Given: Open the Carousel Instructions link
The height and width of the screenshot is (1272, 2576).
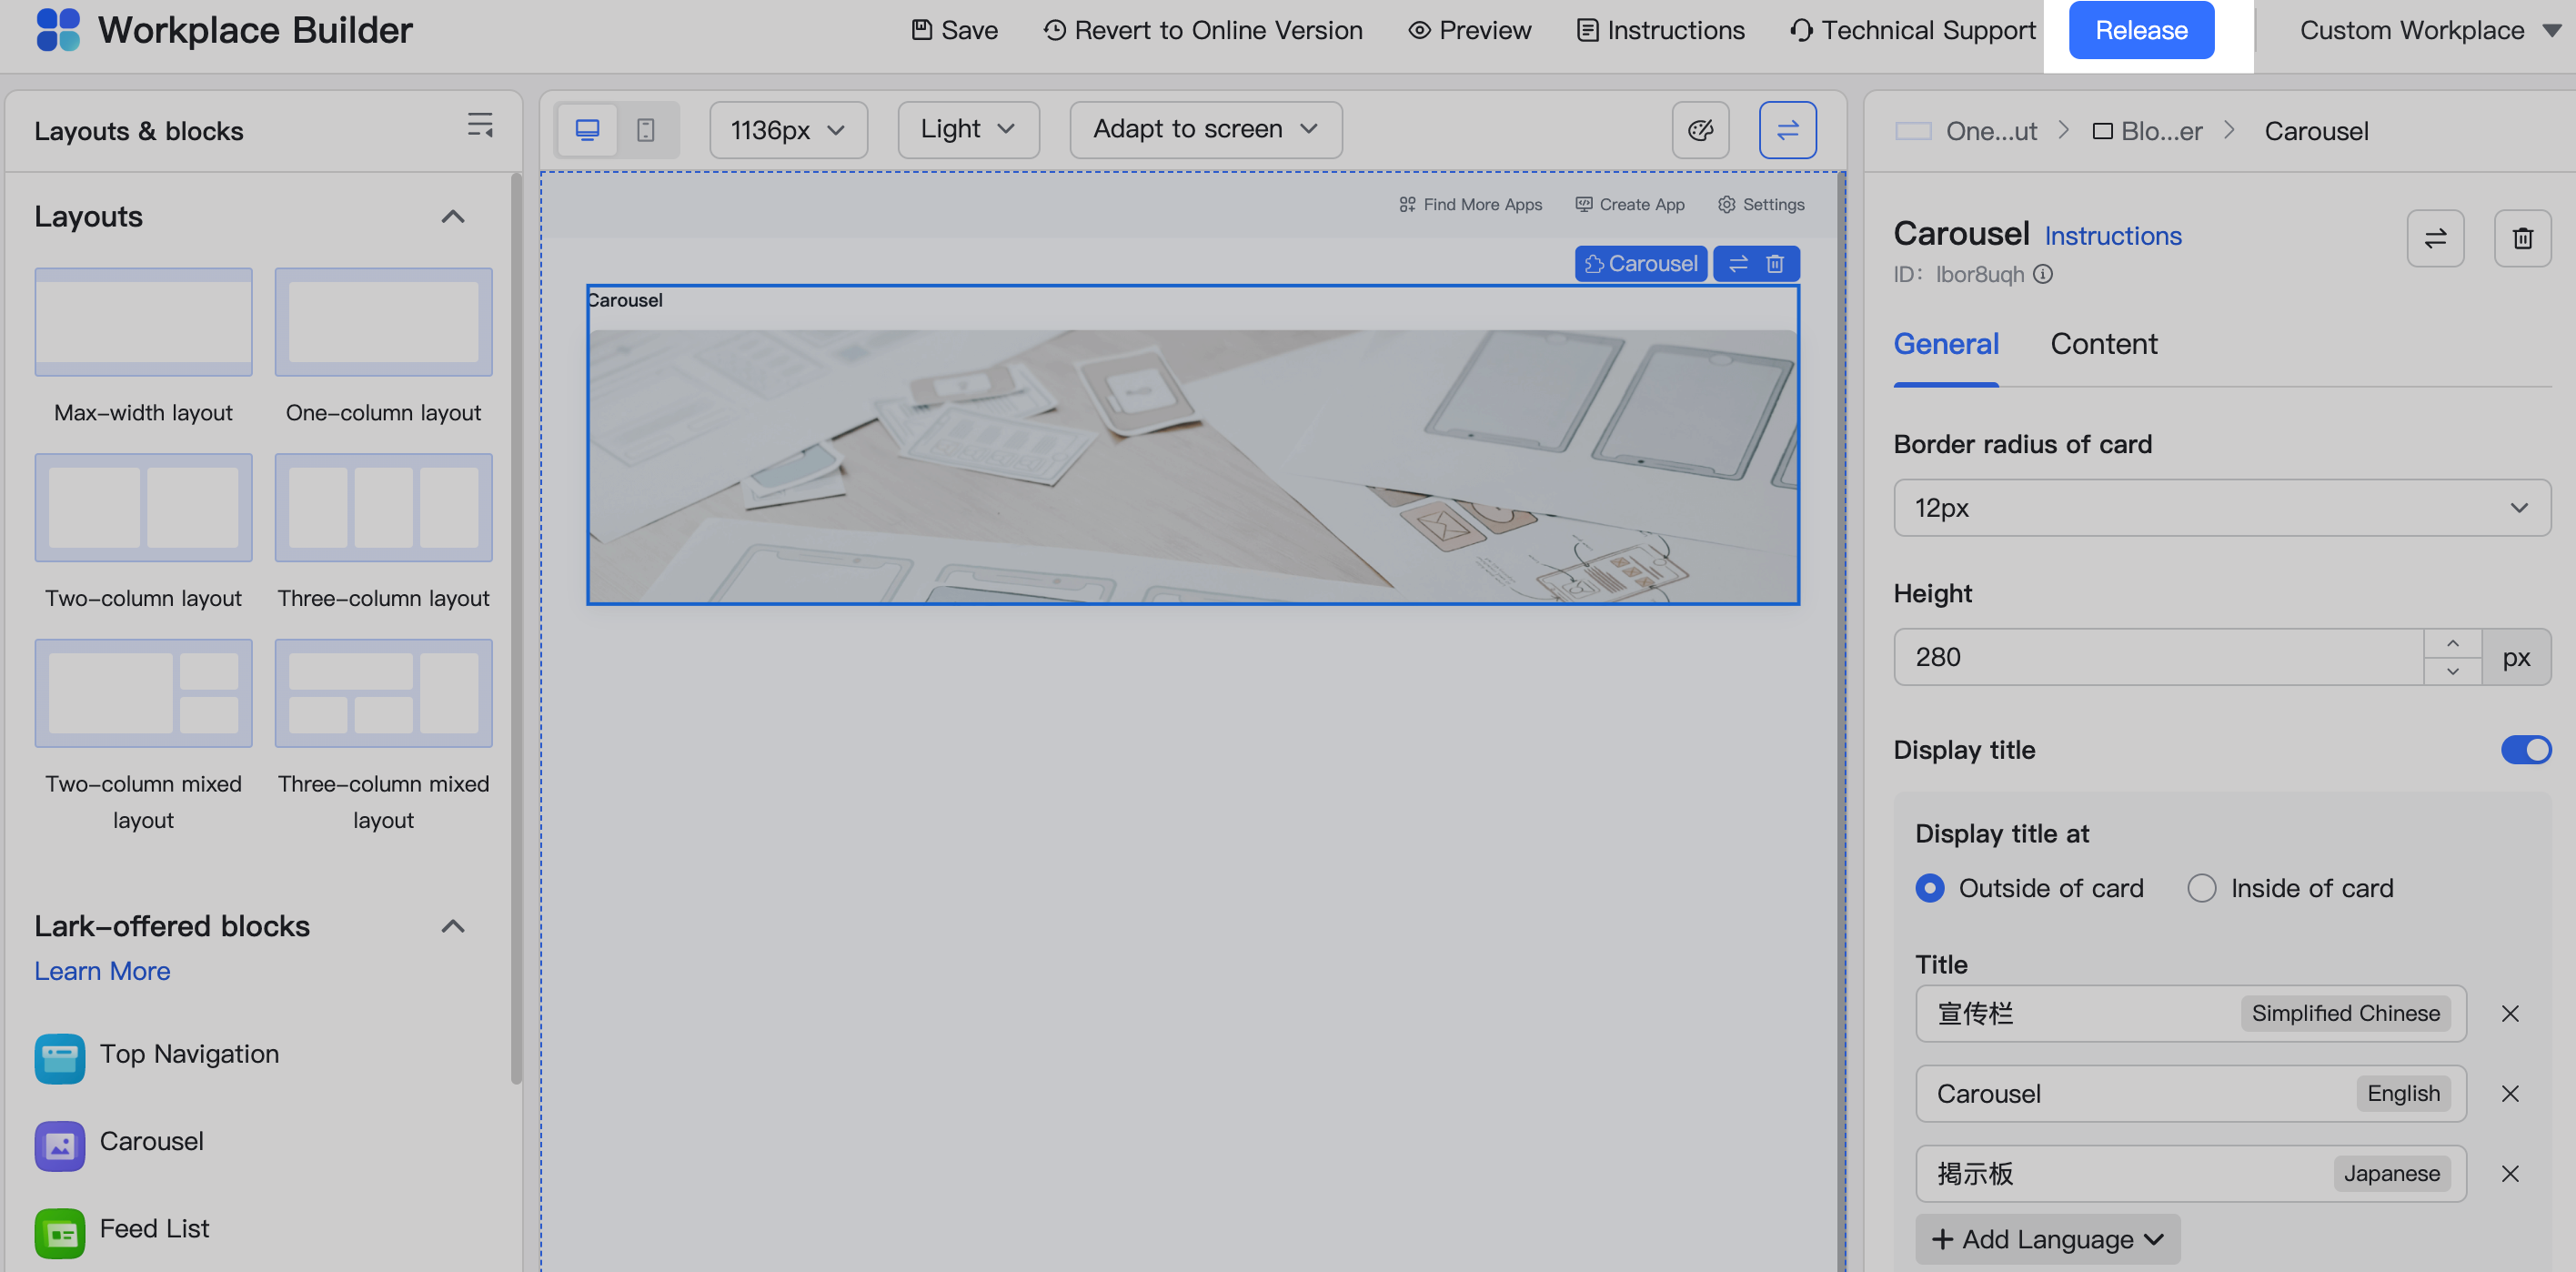Looking at the screenshot, I should [2112, 235].
